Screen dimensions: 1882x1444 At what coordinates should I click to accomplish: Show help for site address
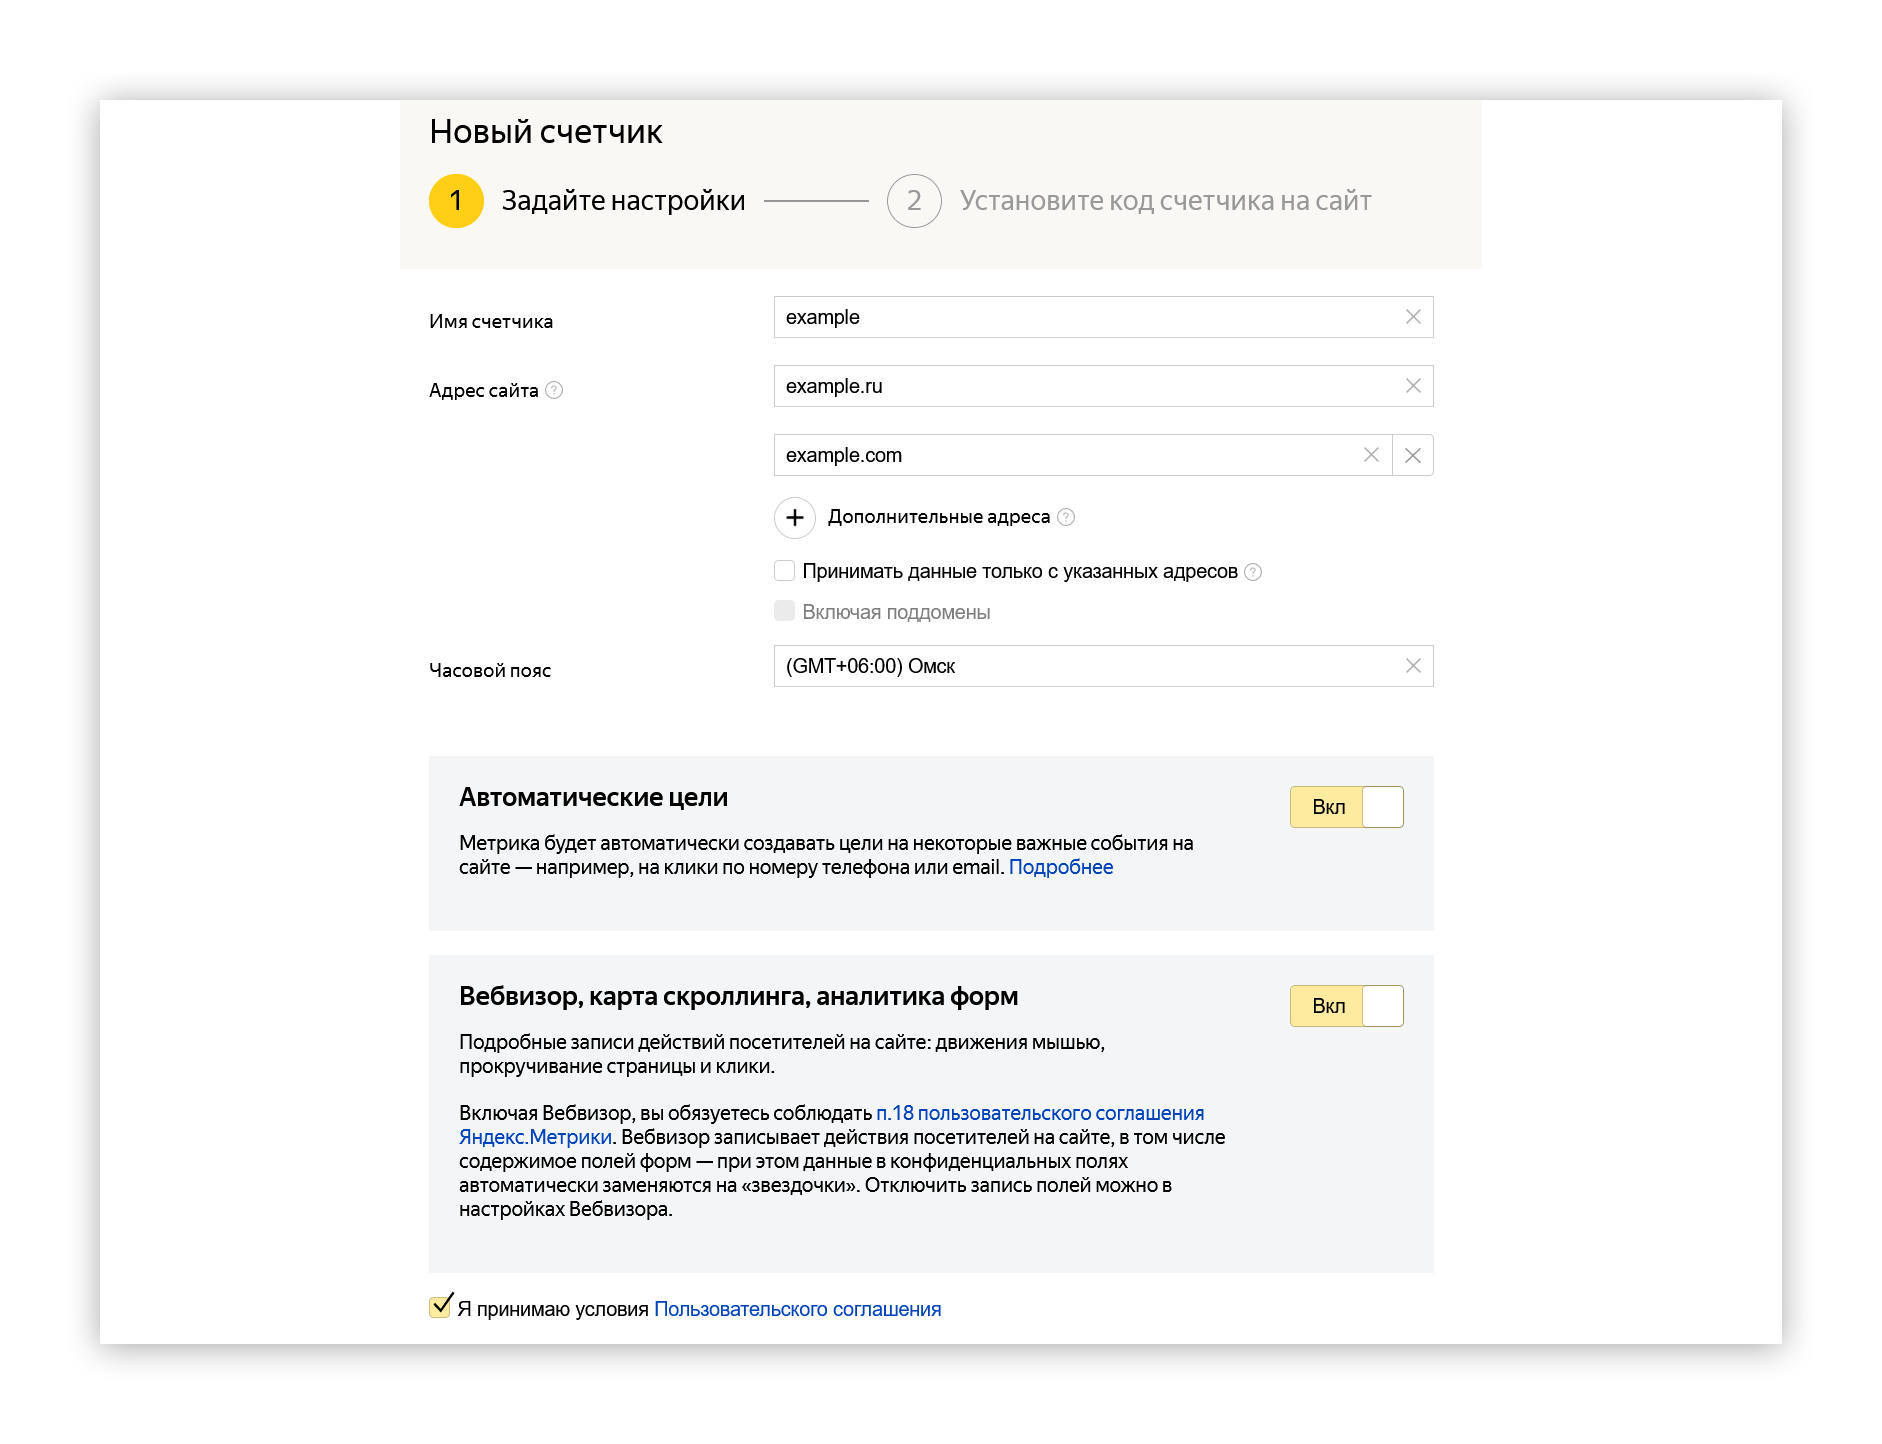(554, 390)
